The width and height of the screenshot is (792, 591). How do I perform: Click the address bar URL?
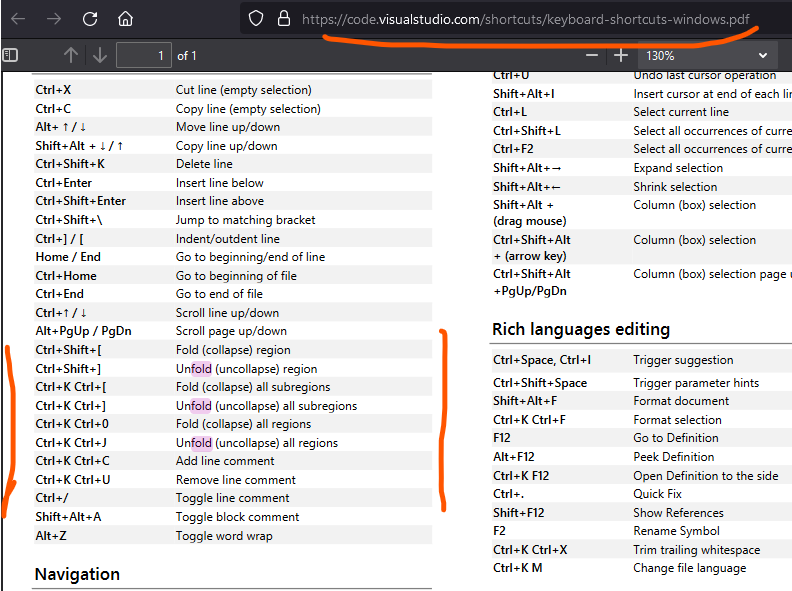pyautogui.click(x=525, y=19)
